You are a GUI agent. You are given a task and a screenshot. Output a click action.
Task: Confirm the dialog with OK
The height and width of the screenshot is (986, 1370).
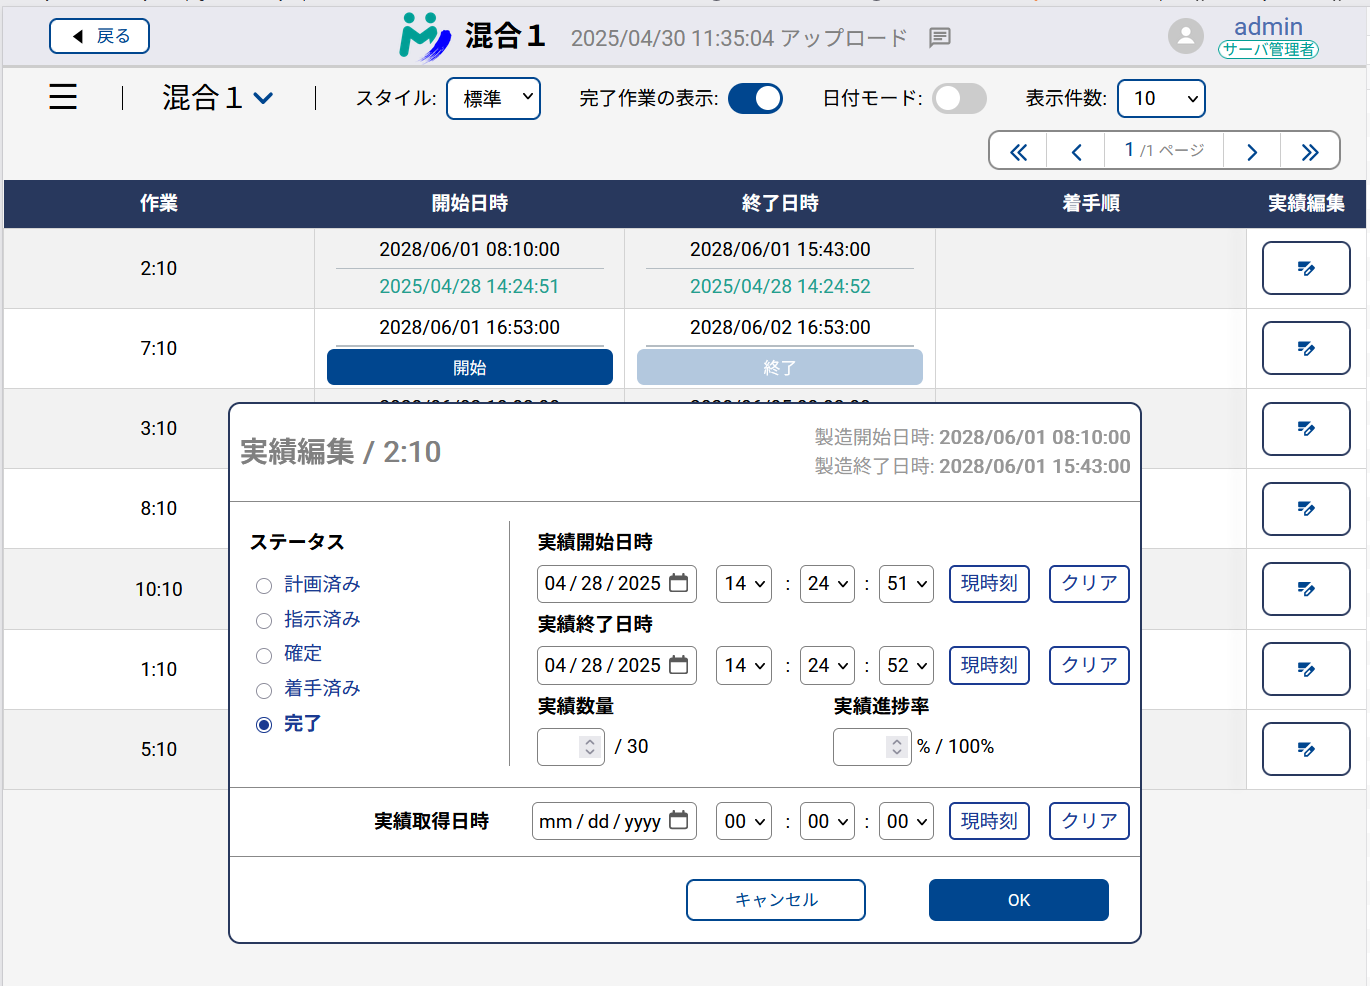coord(1018,900)
